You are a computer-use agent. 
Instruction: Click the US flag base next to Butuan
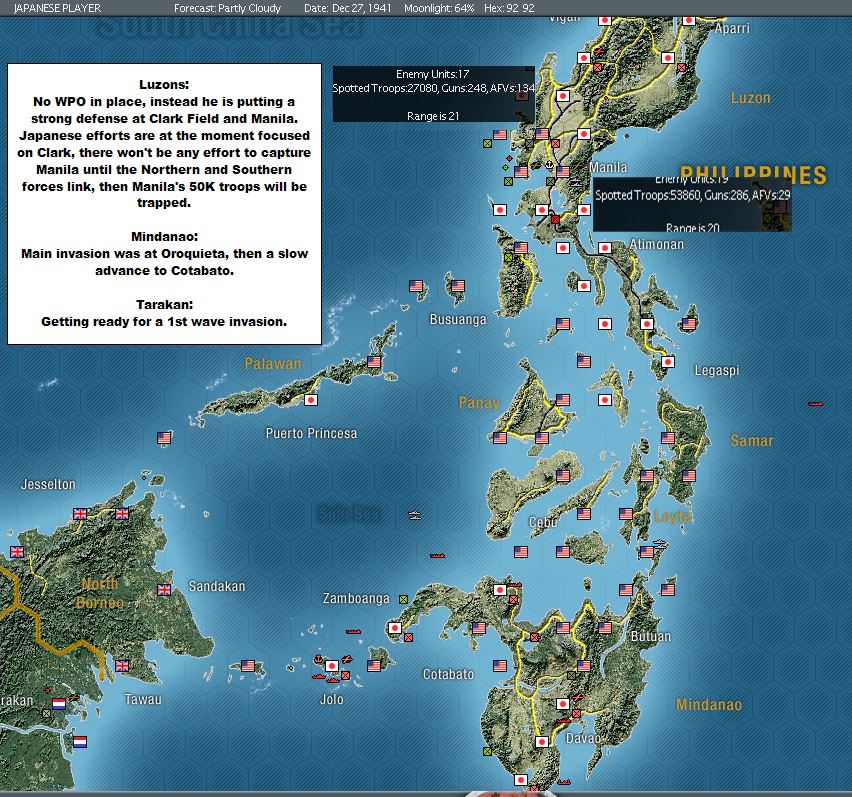605,627
